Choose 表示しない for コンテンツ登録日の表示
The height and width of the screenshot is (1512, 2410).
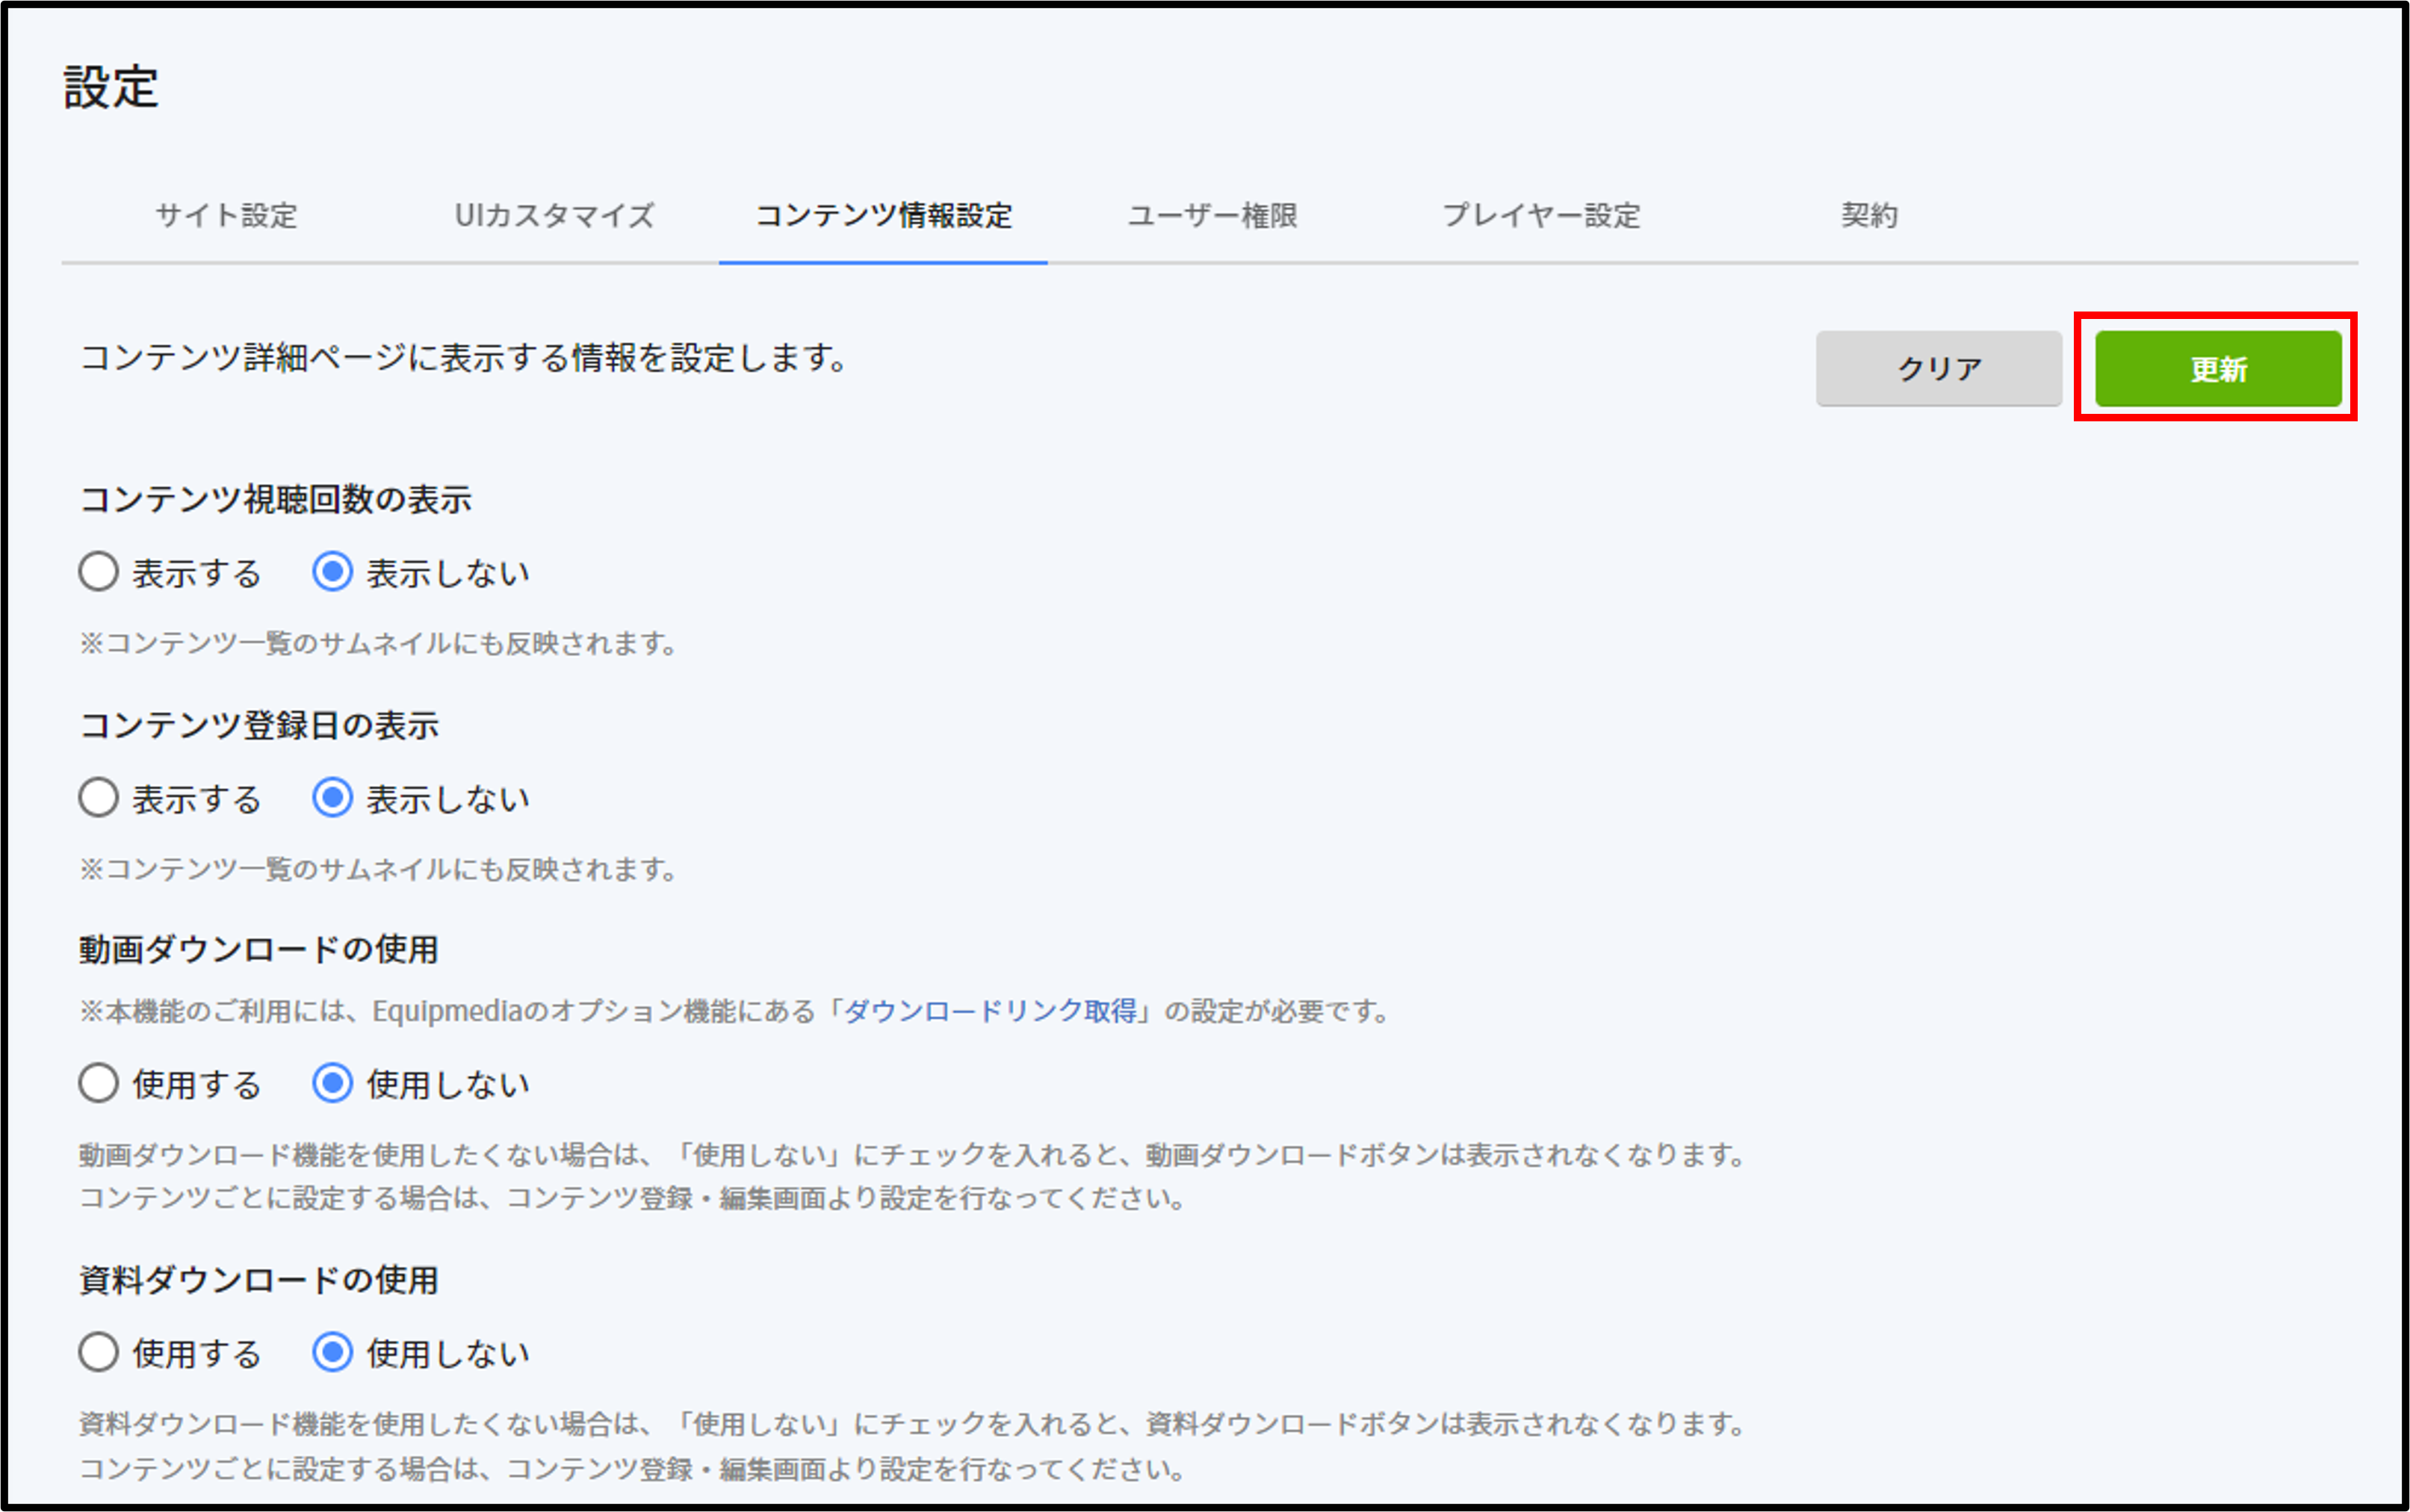coord(332,799)
